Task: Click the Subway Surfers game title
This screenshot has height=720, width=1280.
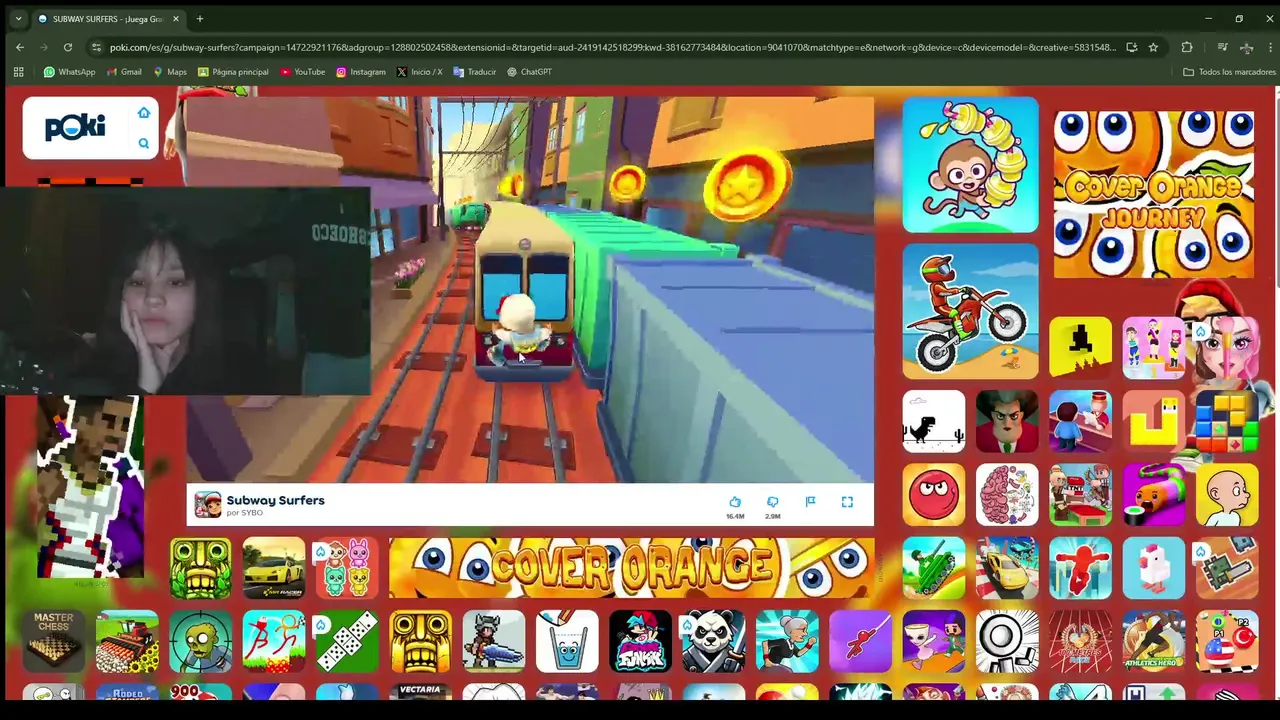Action: [x=275, y=500]
